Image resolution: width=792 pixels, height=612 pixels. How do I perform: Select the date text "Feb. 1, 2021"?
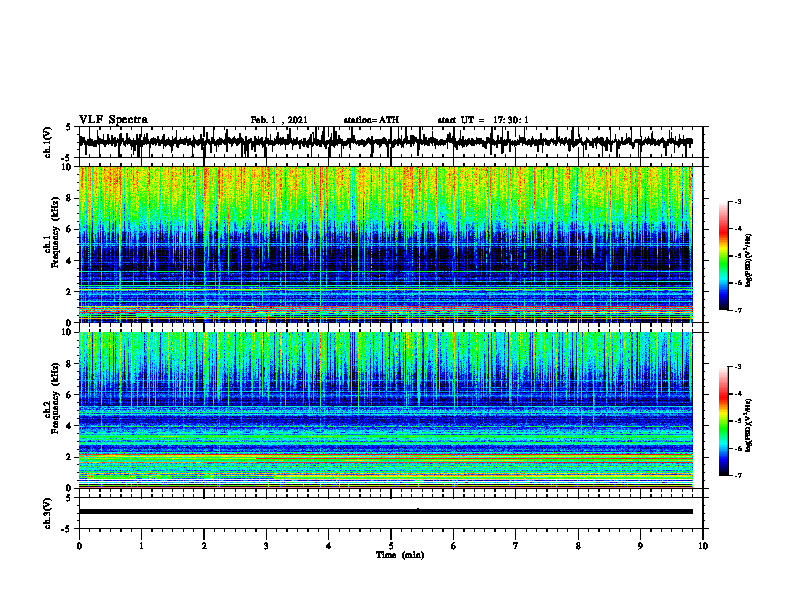279,120
